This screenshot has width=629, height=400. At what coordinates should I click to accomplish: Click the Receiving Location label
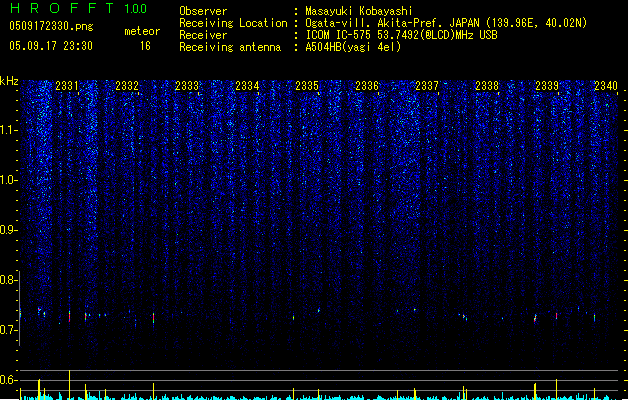pos(233,23)
